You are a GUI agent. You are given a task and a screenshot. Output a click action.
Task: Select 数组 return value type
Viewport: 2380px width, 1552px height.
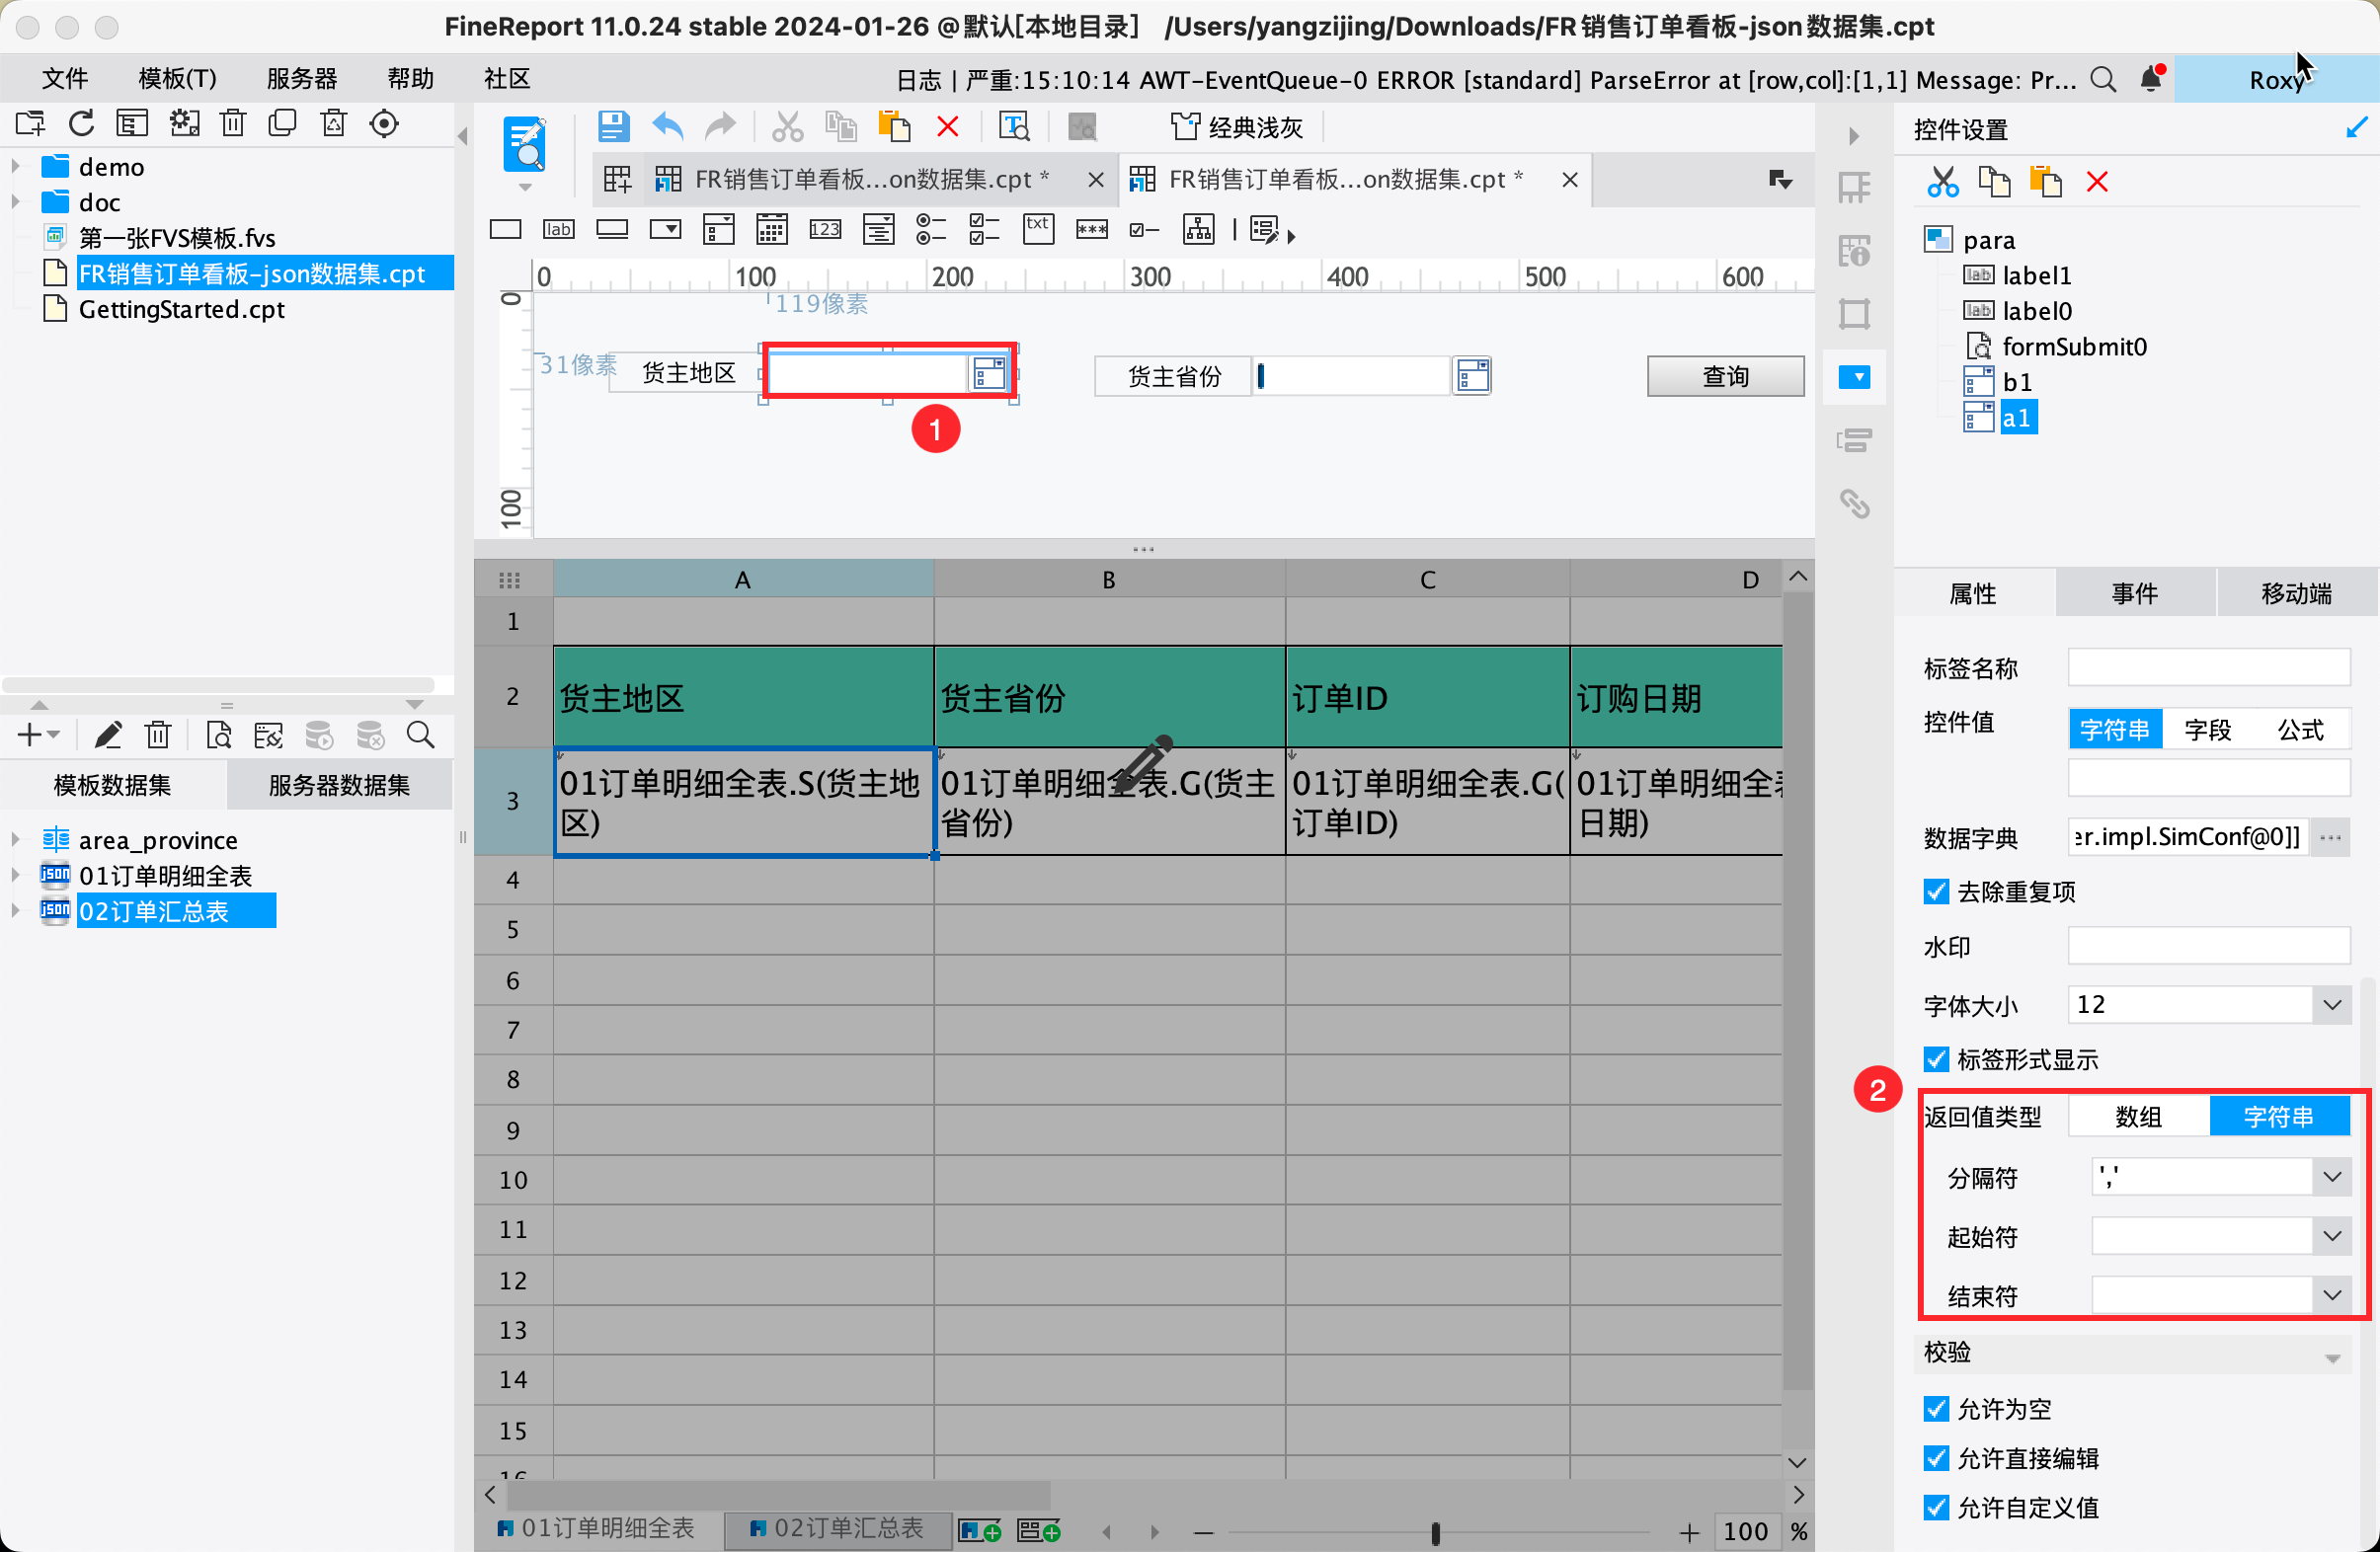(2138, 1117)
